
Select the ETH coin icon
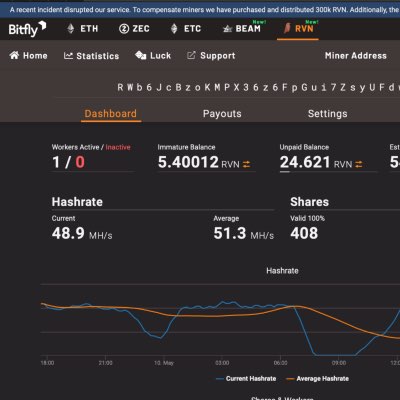tap(71, 29)
